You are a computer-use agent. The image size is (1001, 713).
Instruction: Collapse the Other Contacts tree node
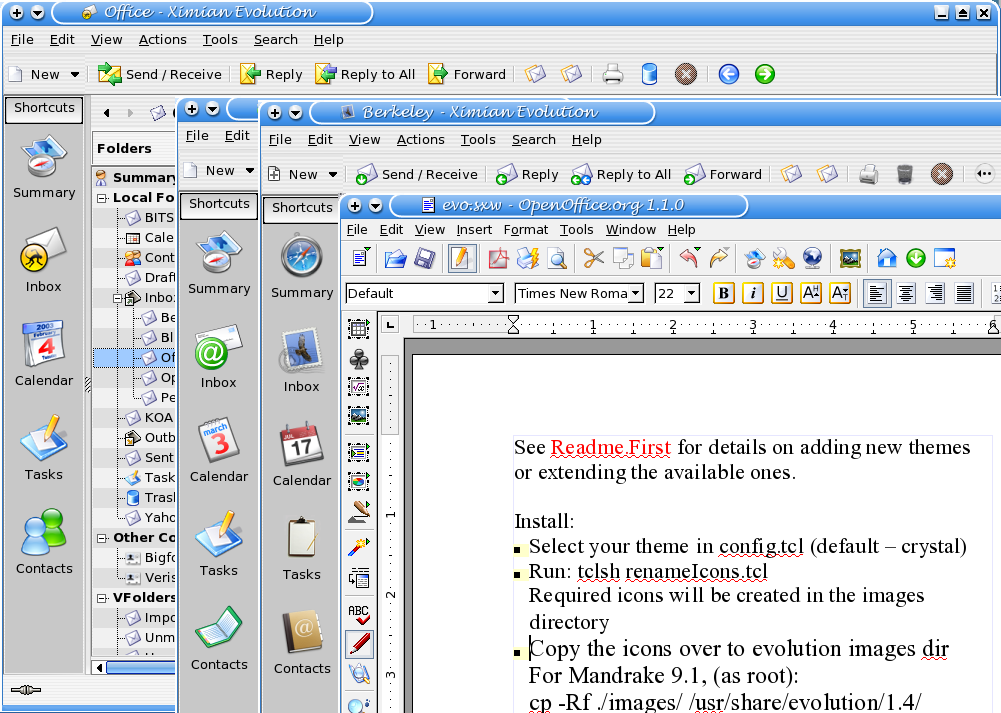coord(101,538)
